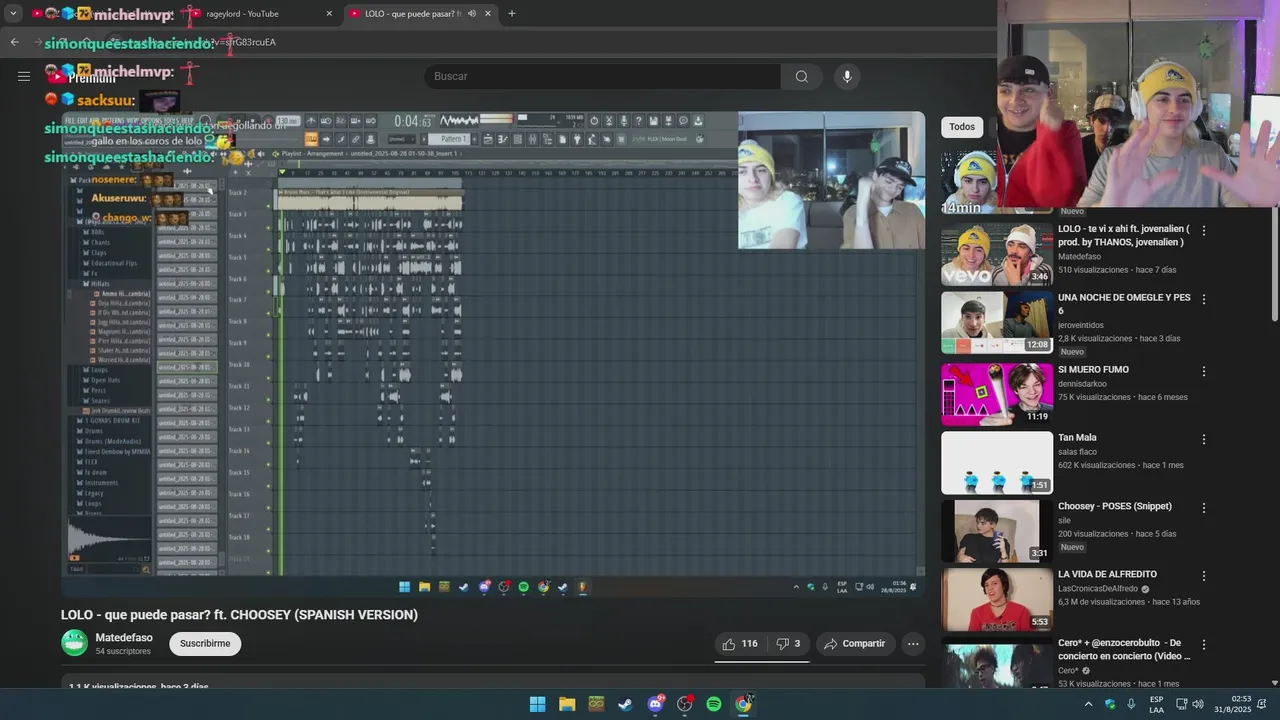
Task: Open options menu for Choosey - POSES
Action: tap(1203, 507)
